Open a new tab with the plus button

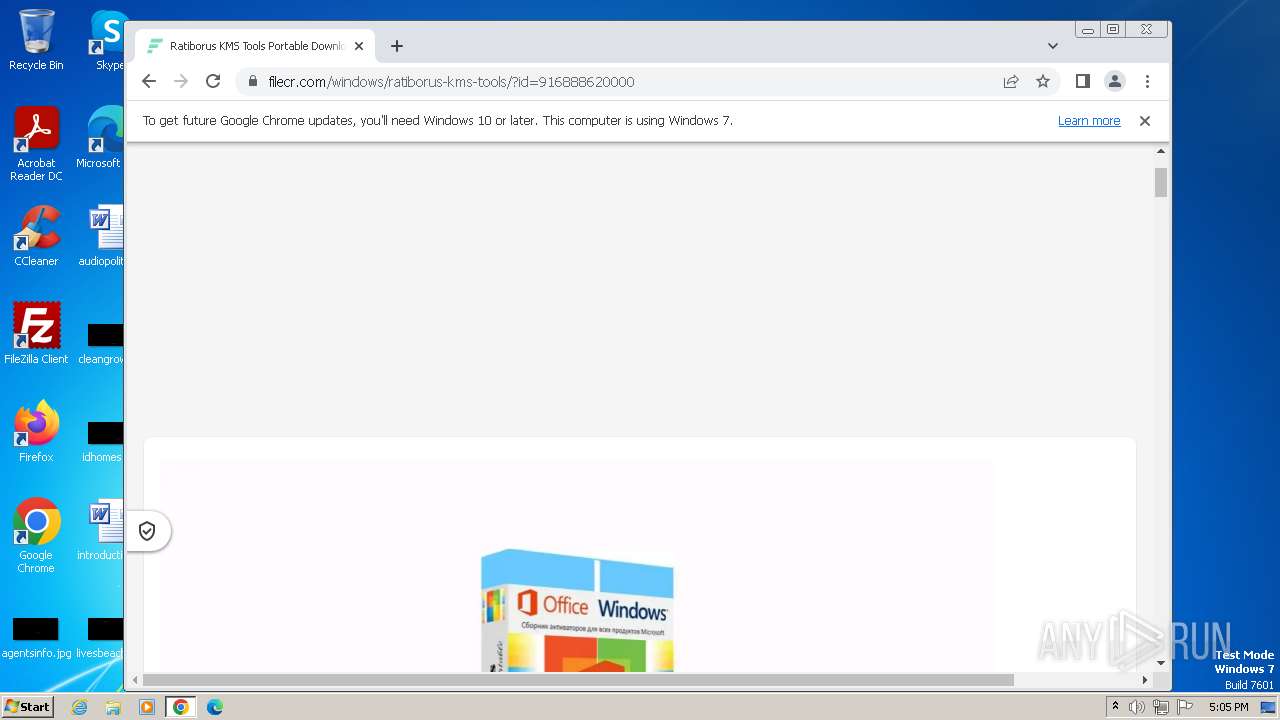397,46
